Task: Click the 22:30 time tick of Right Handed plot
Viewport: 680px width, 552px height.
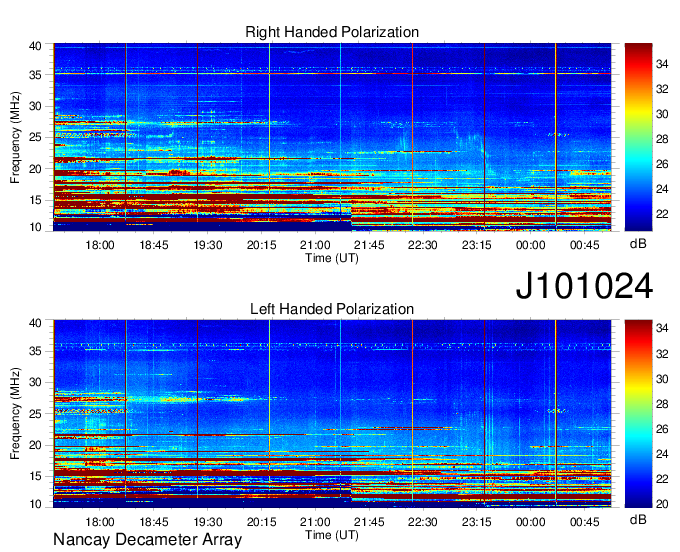Action: (x=422, y=245)
